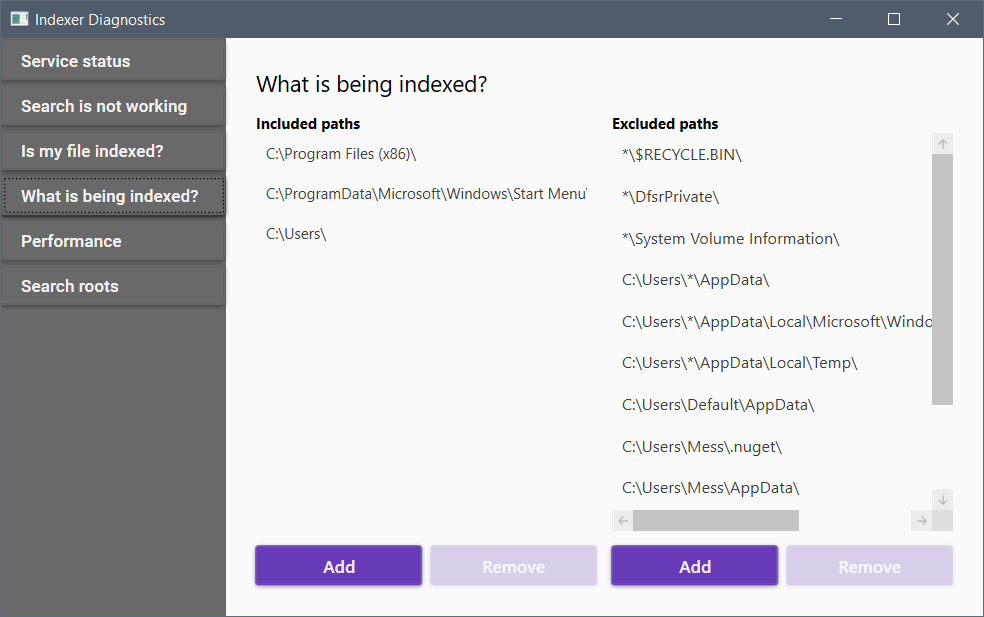The image size is (984, 617).
Task: Select C:\Users\Mess\.nuget\ excluded path
Action: click(x=701, y=447)
